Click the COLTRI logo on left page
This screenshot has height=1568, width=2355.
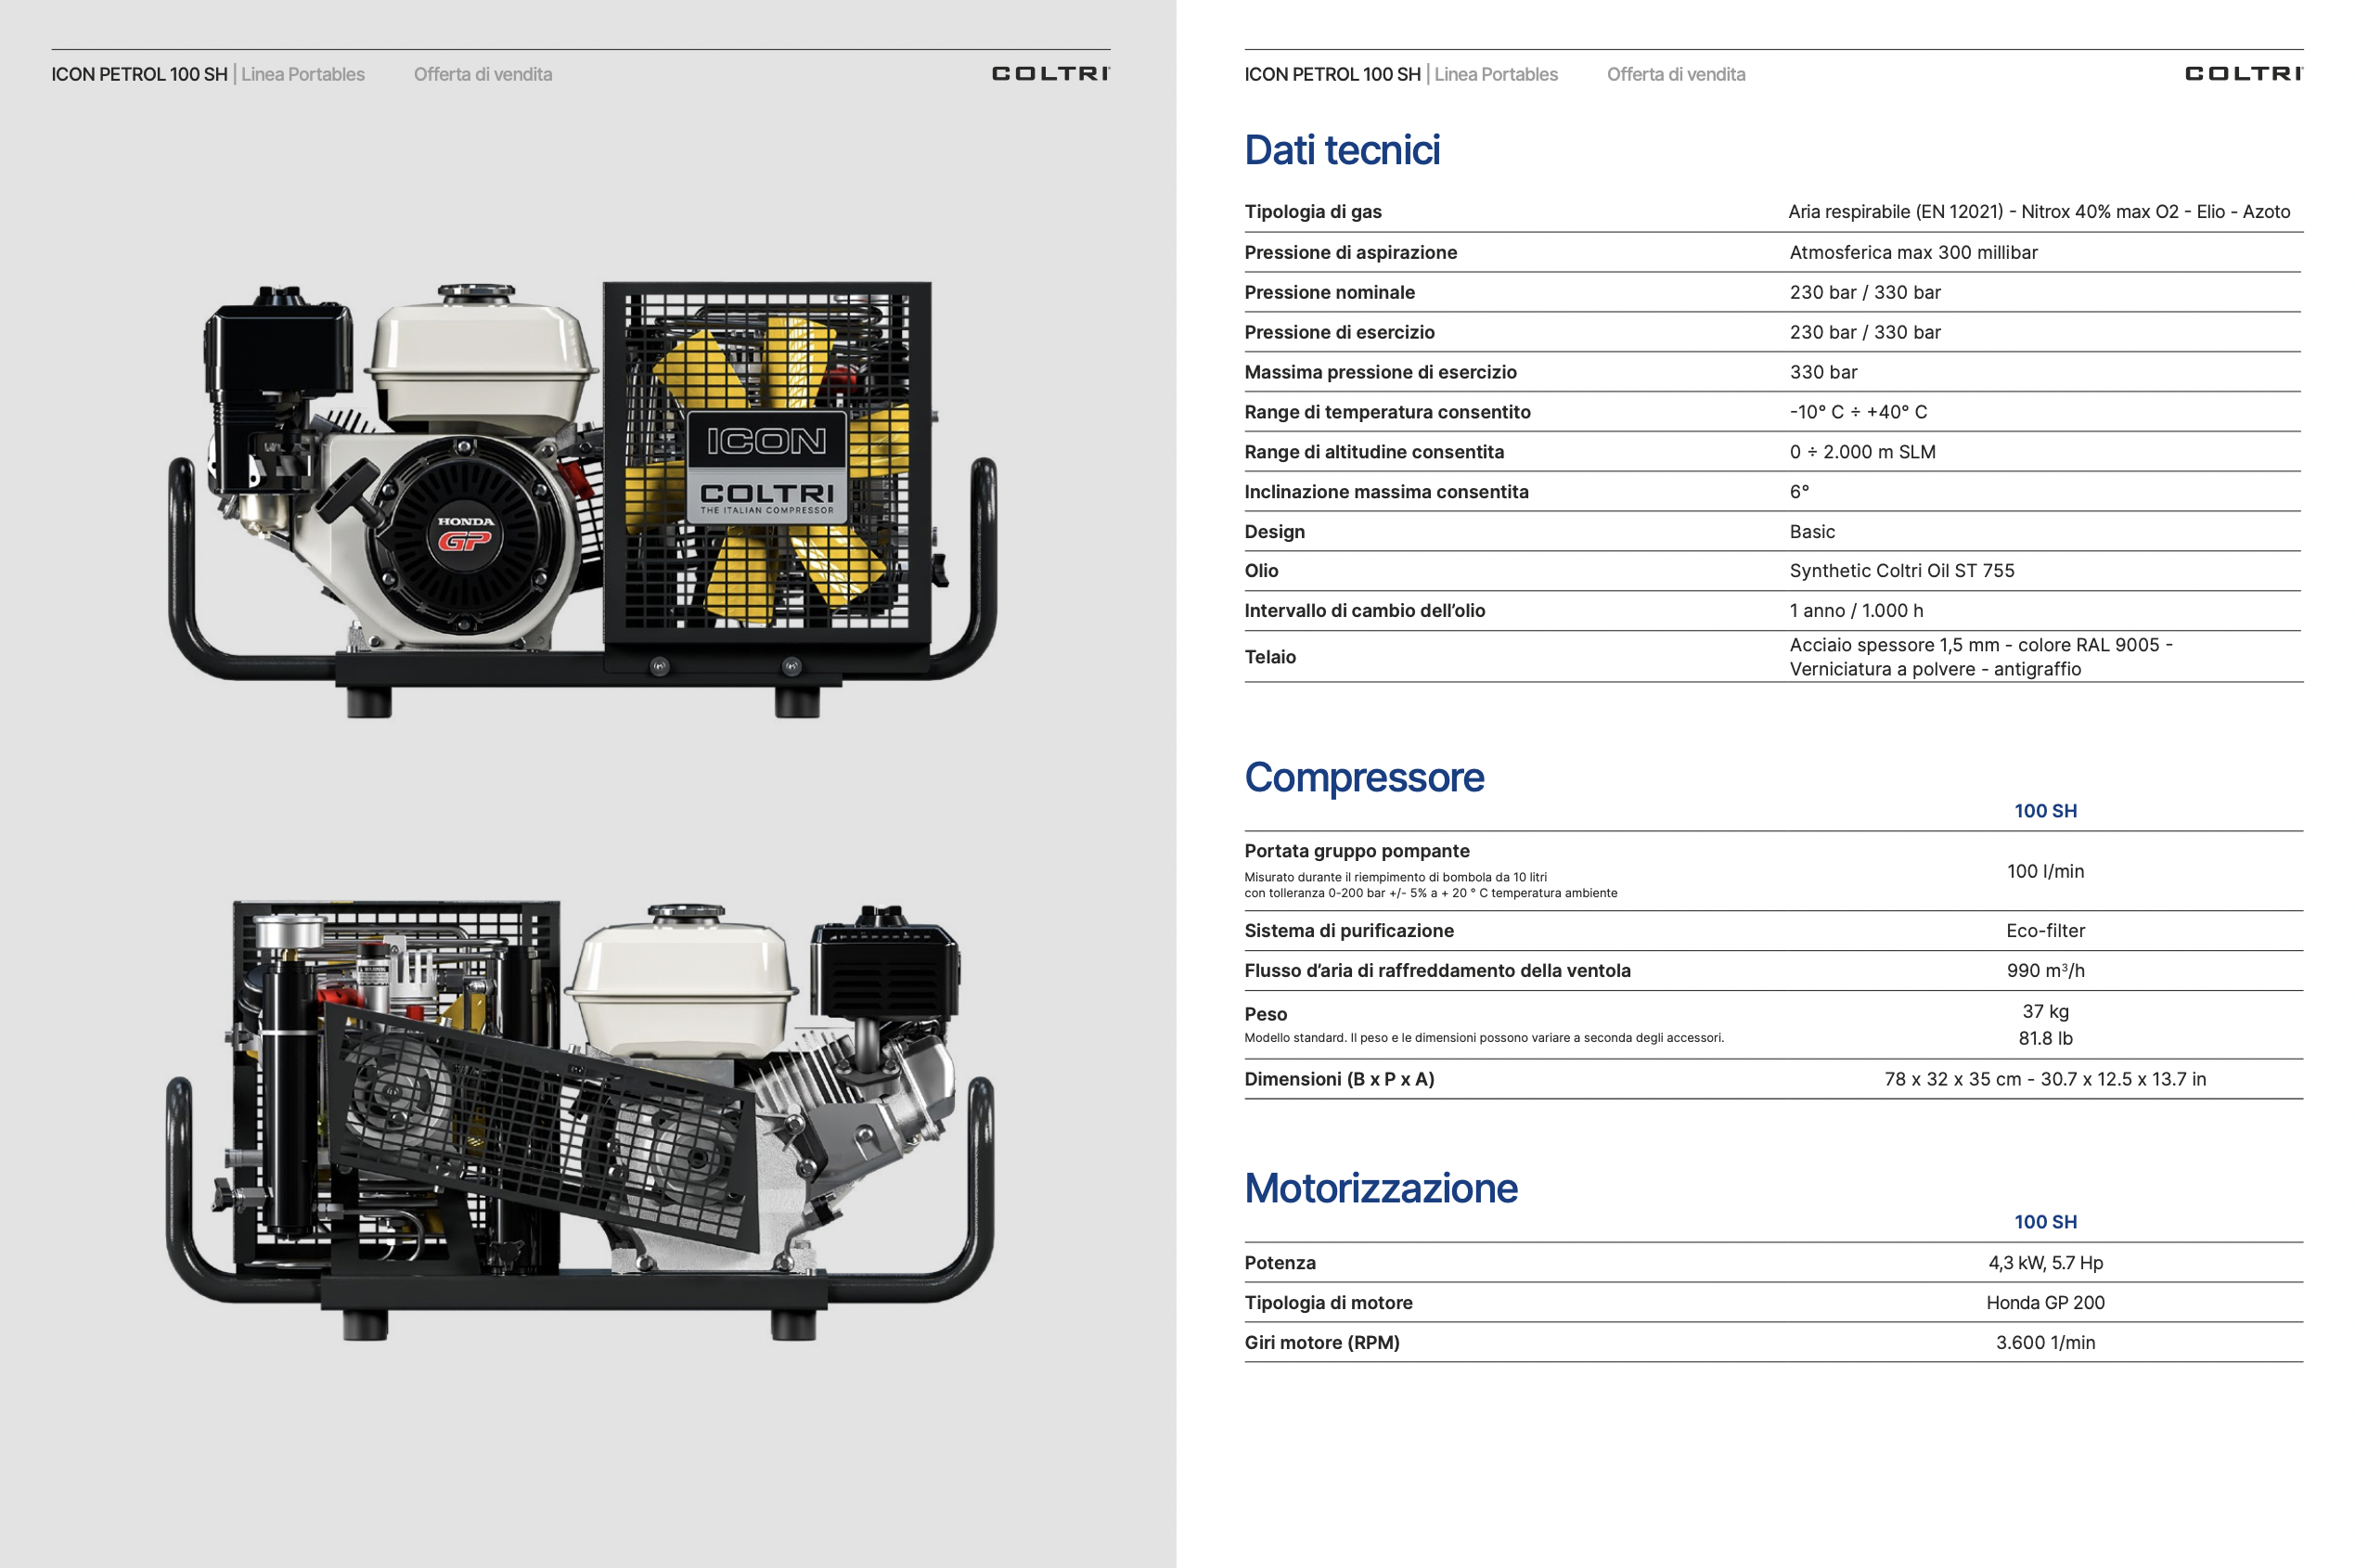(1050, 73)
